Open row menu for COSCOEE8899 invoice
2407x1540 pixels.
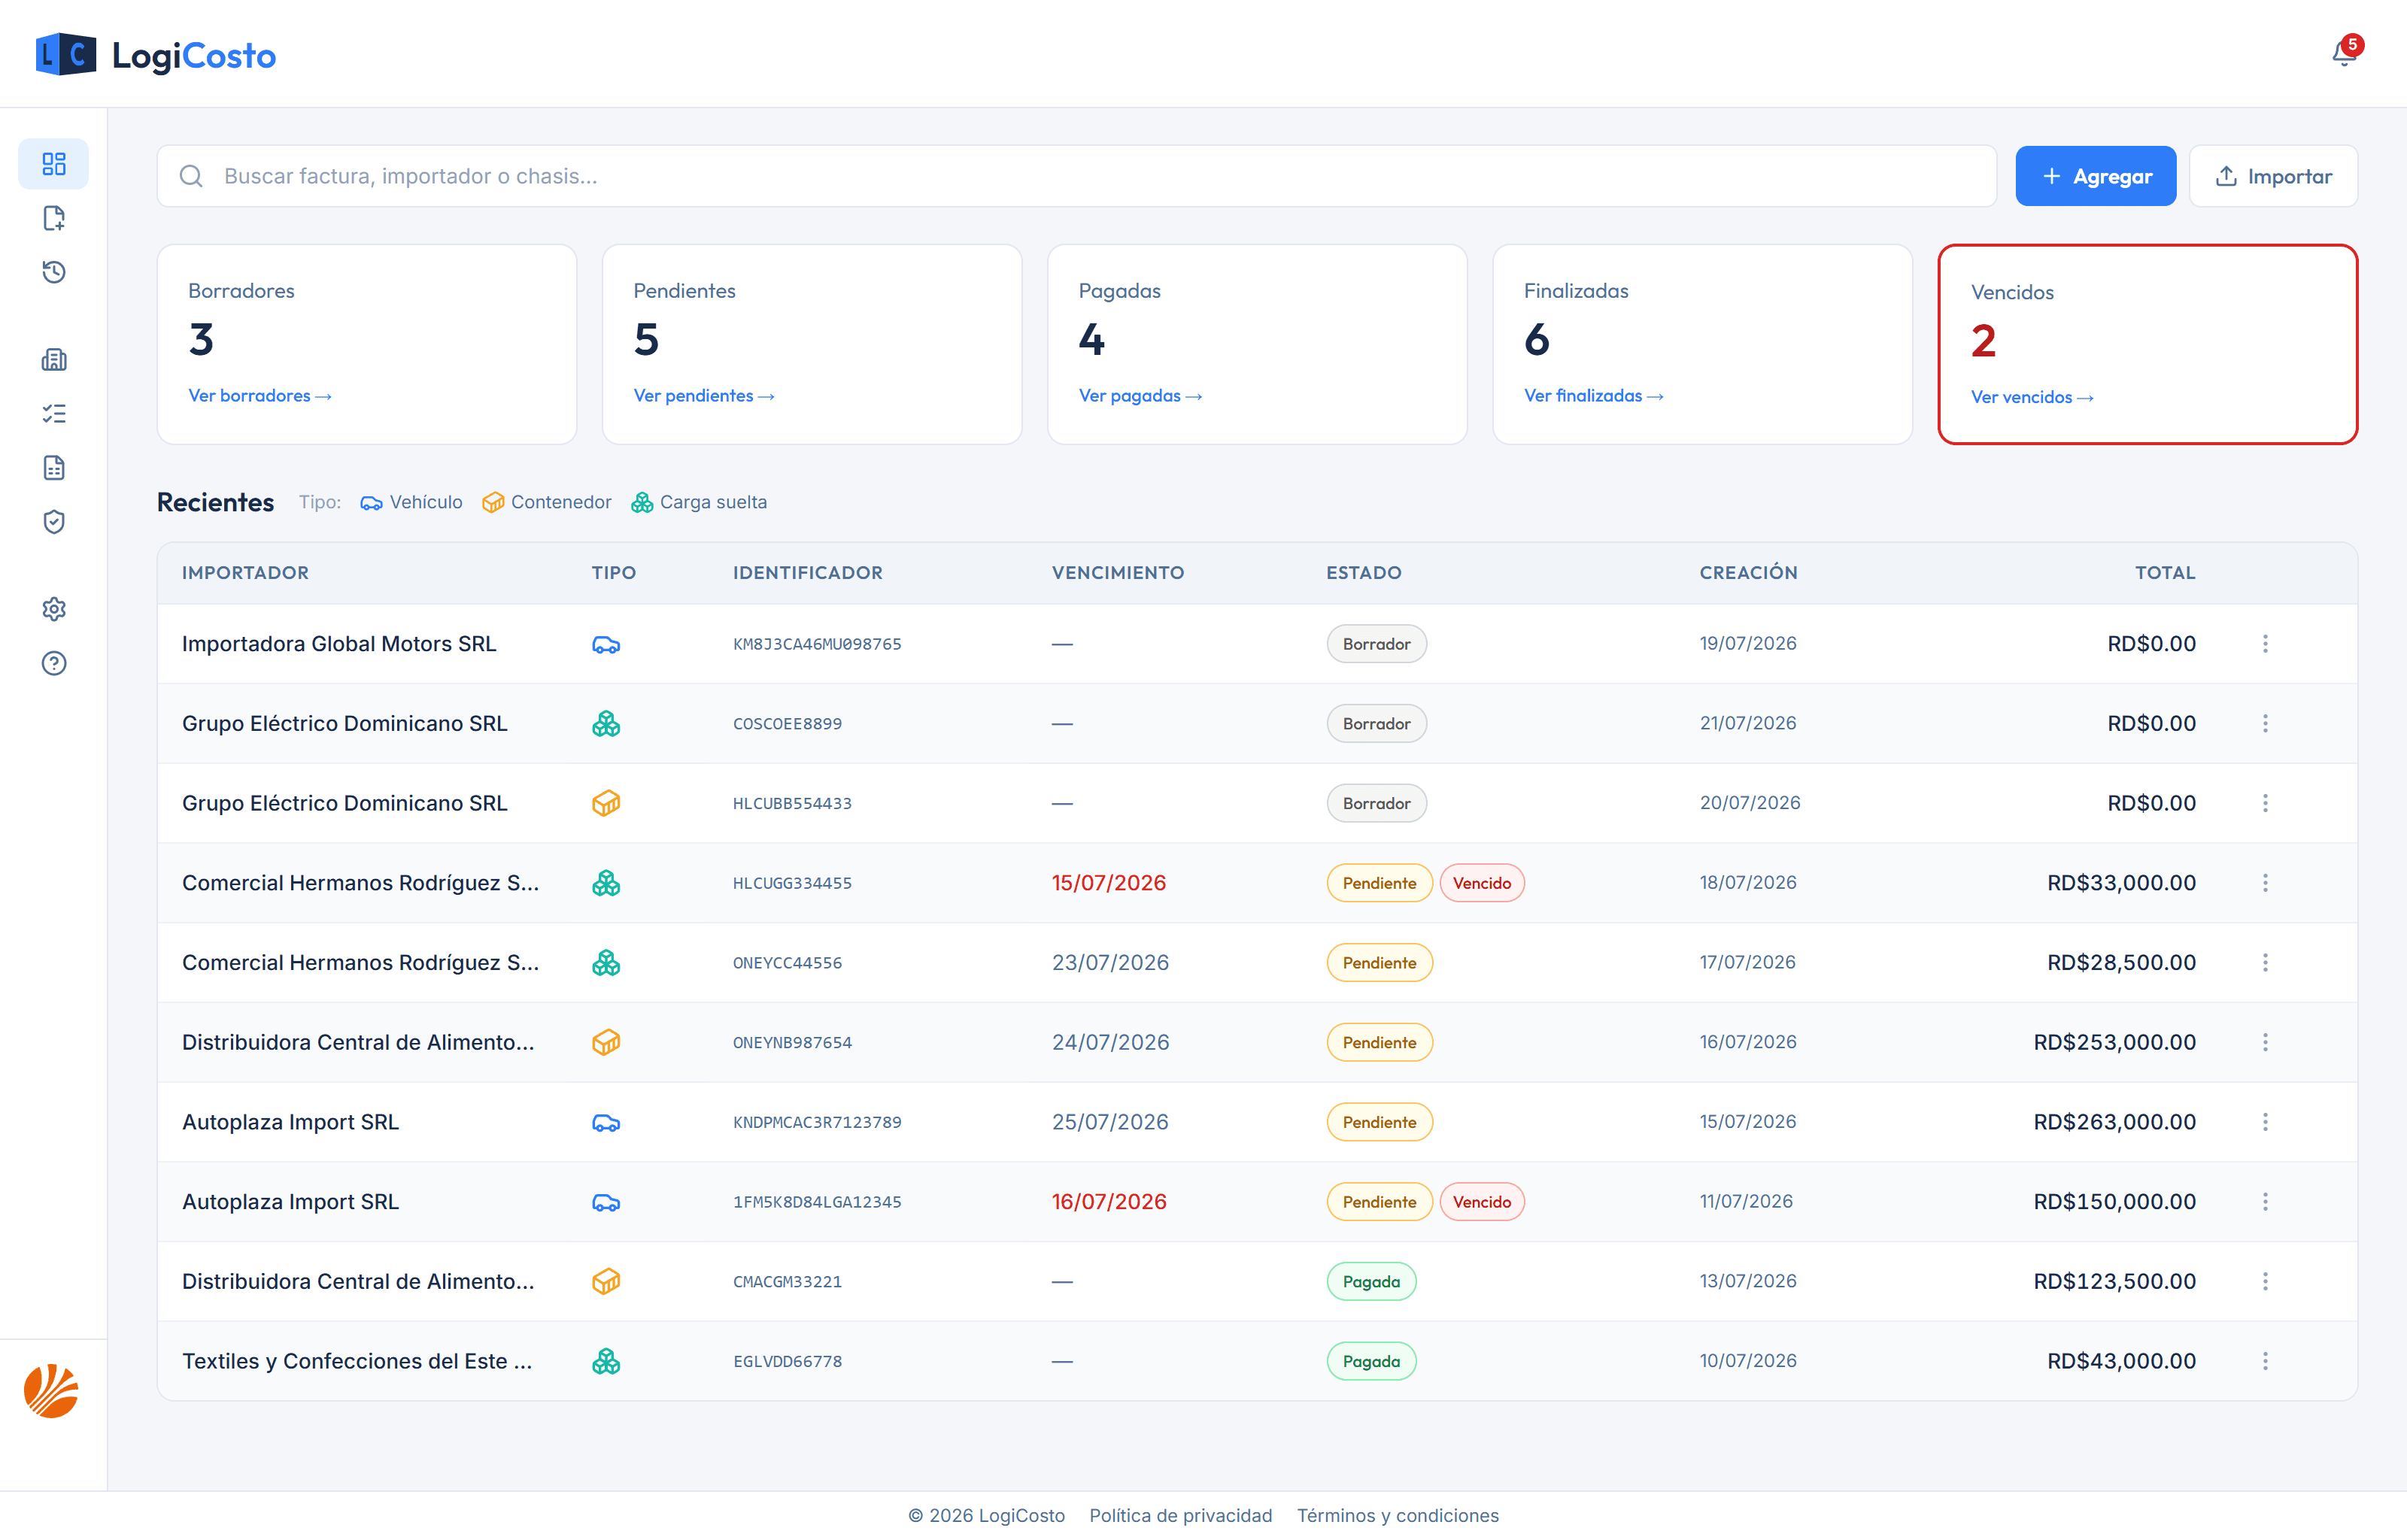click(x=2265, y=724)
